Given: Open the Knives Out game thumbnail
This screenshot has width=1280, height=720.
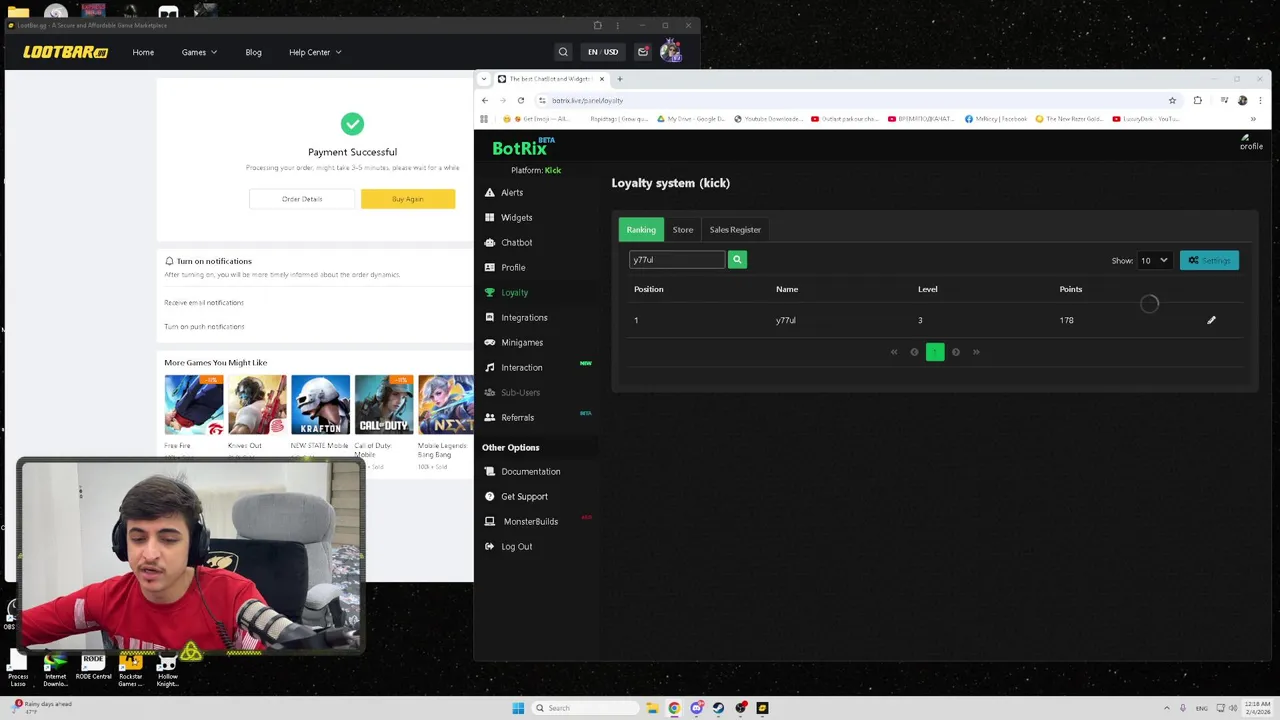Looking at the screenshot, I should pos(257,405).
